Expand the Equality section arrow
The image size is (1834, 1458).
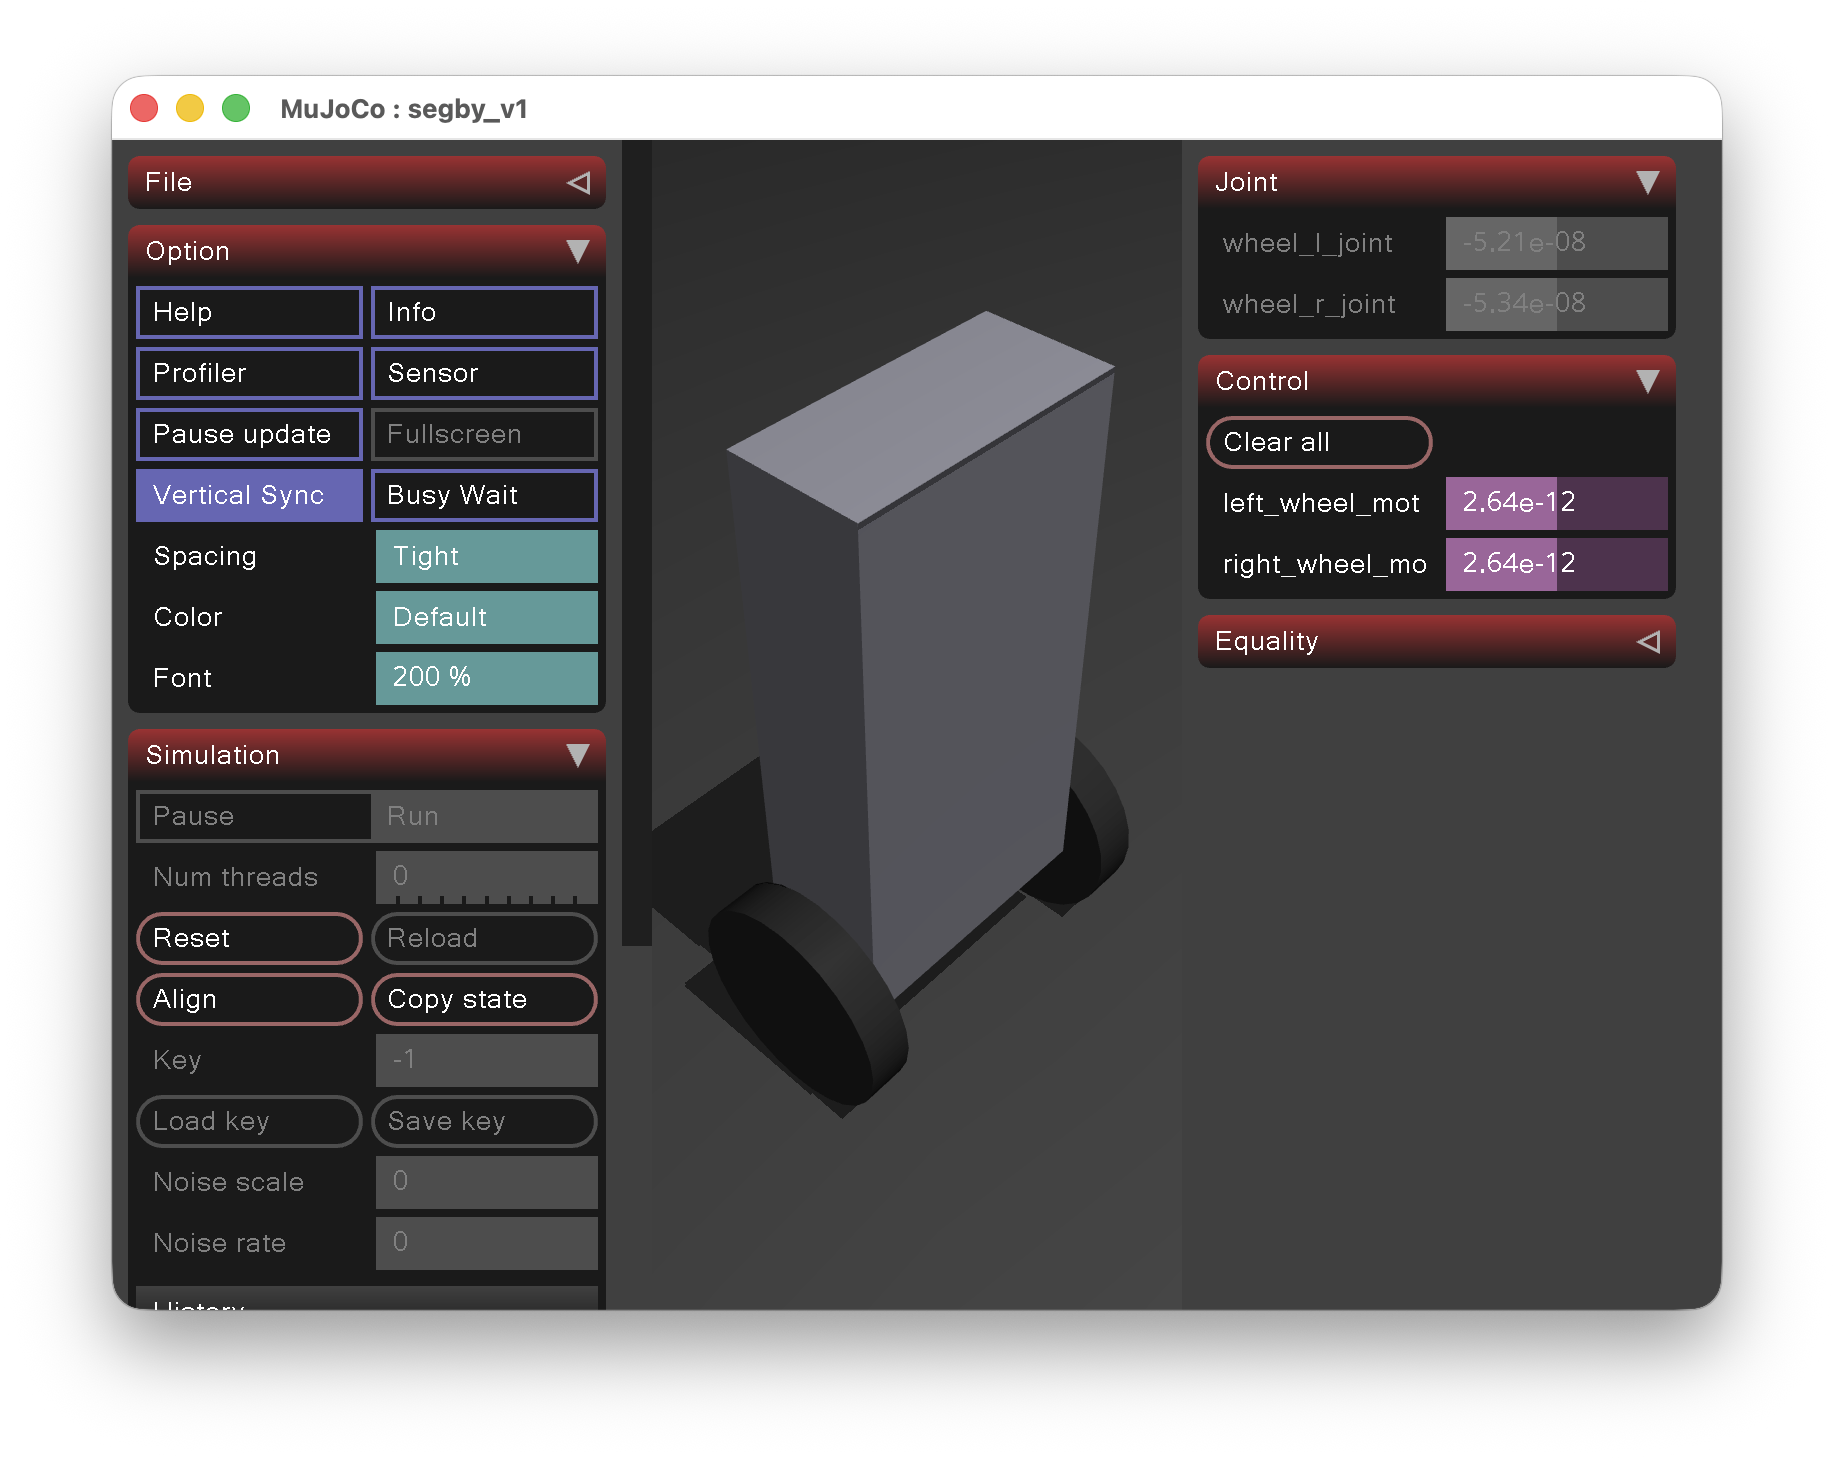pyautogui.click(x=1648, y=641)
